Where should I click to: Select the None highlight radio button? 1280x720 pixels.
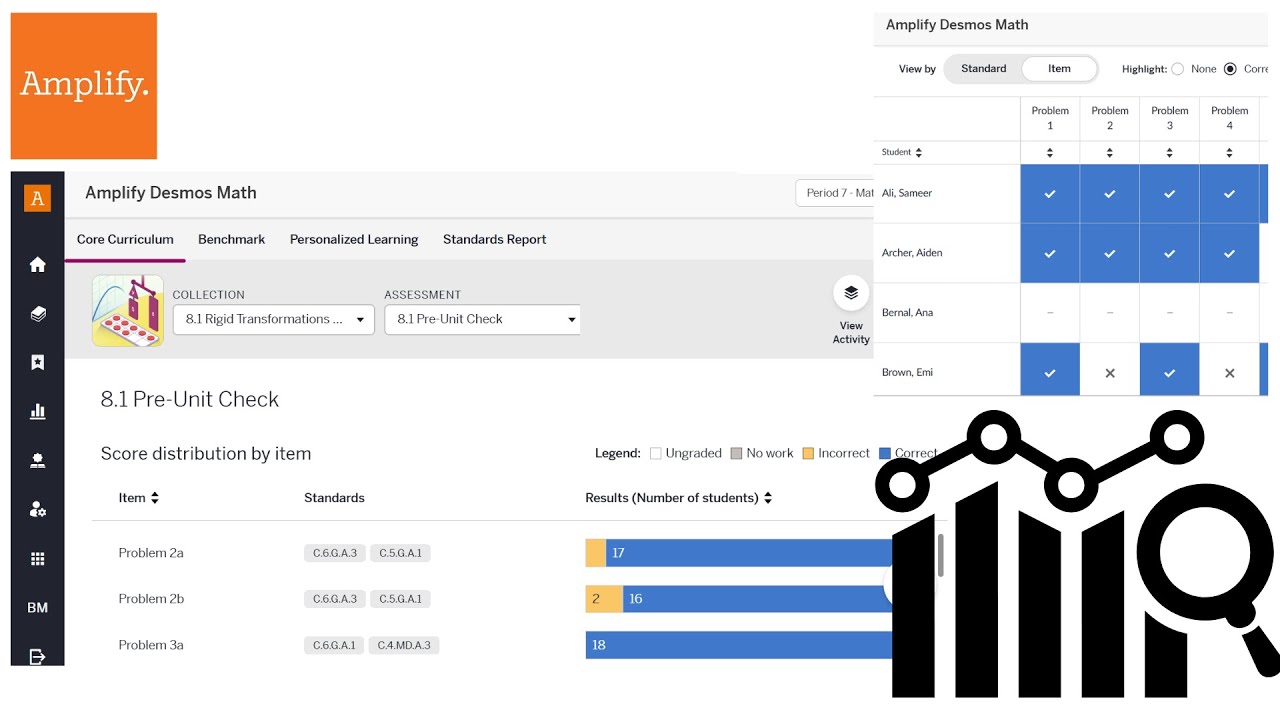(1177, 69)
